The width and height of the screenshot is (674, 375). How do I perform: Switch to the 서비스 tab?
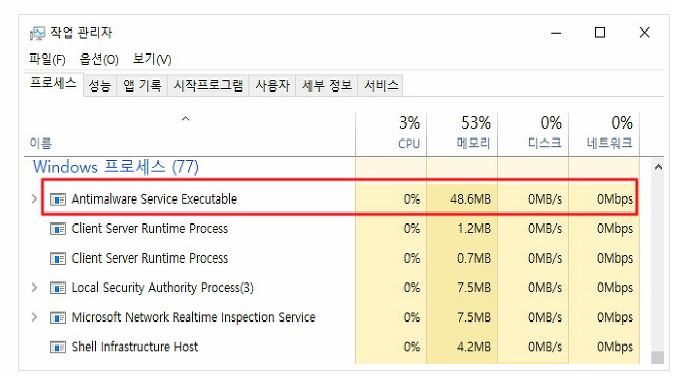(381, 86)
